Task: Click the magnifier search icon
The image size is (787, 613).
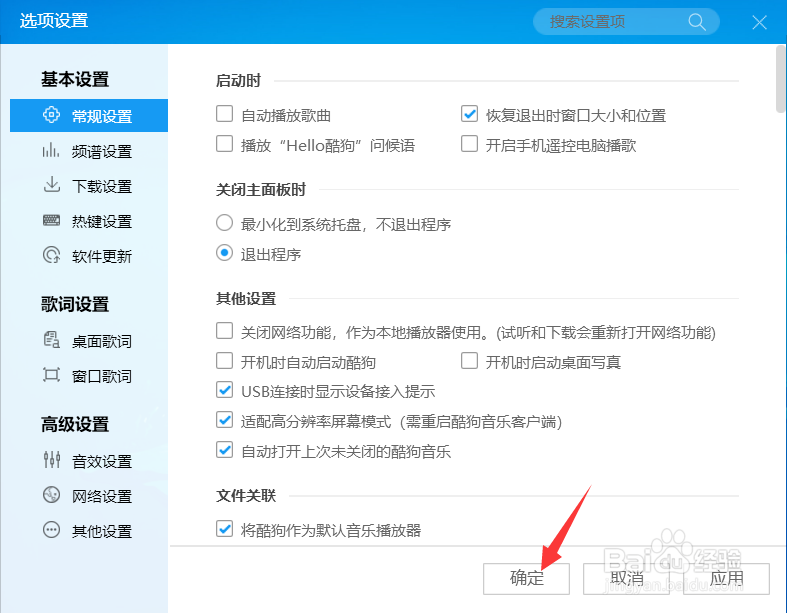Action: [697, 22]
